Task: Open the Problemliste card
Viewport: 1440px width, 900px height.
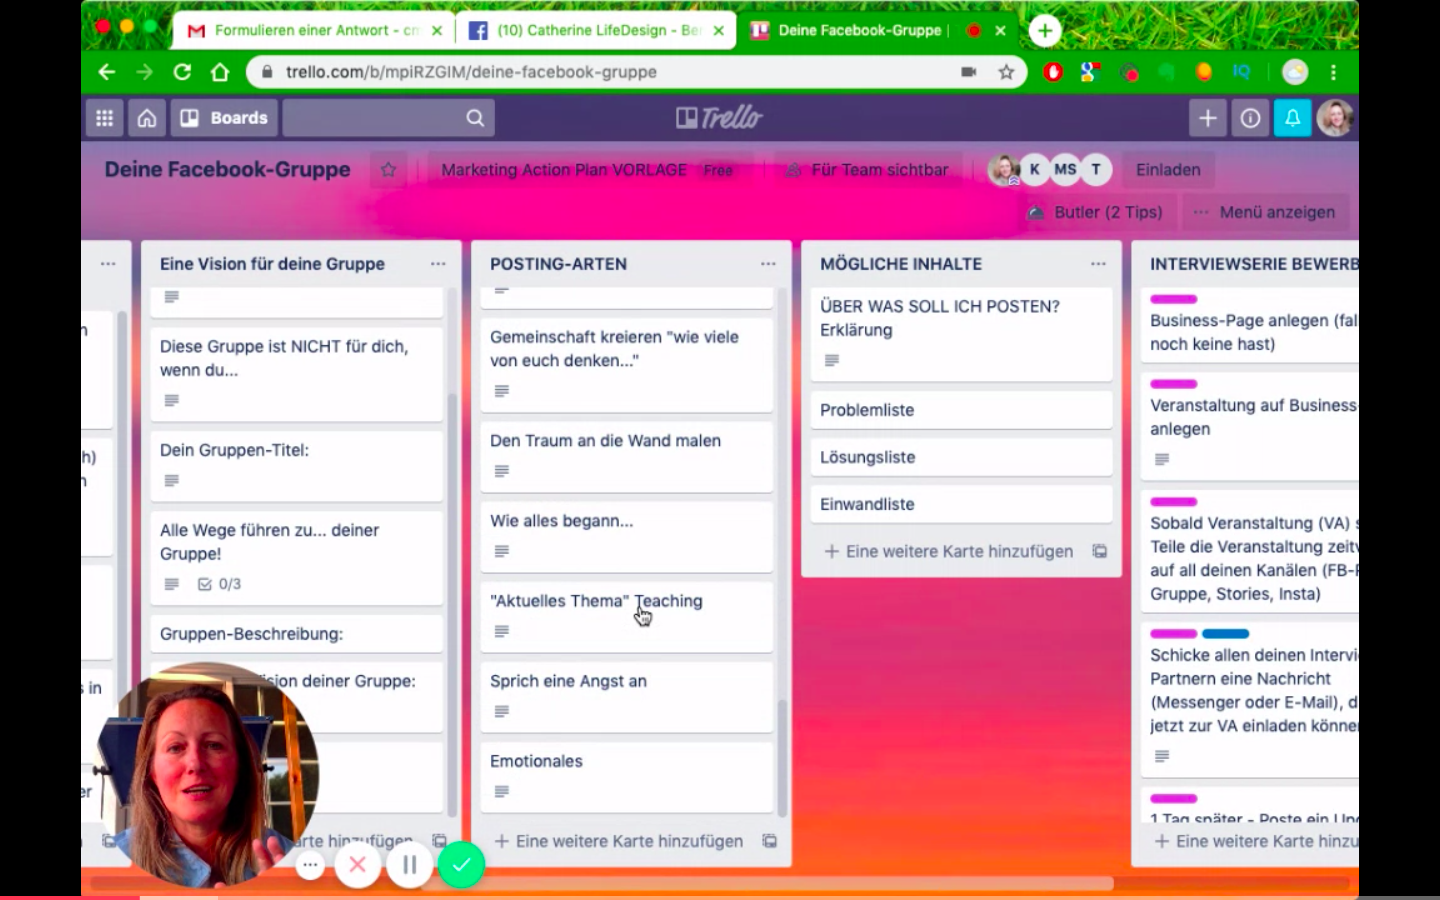Action: (x=960, y=410)
